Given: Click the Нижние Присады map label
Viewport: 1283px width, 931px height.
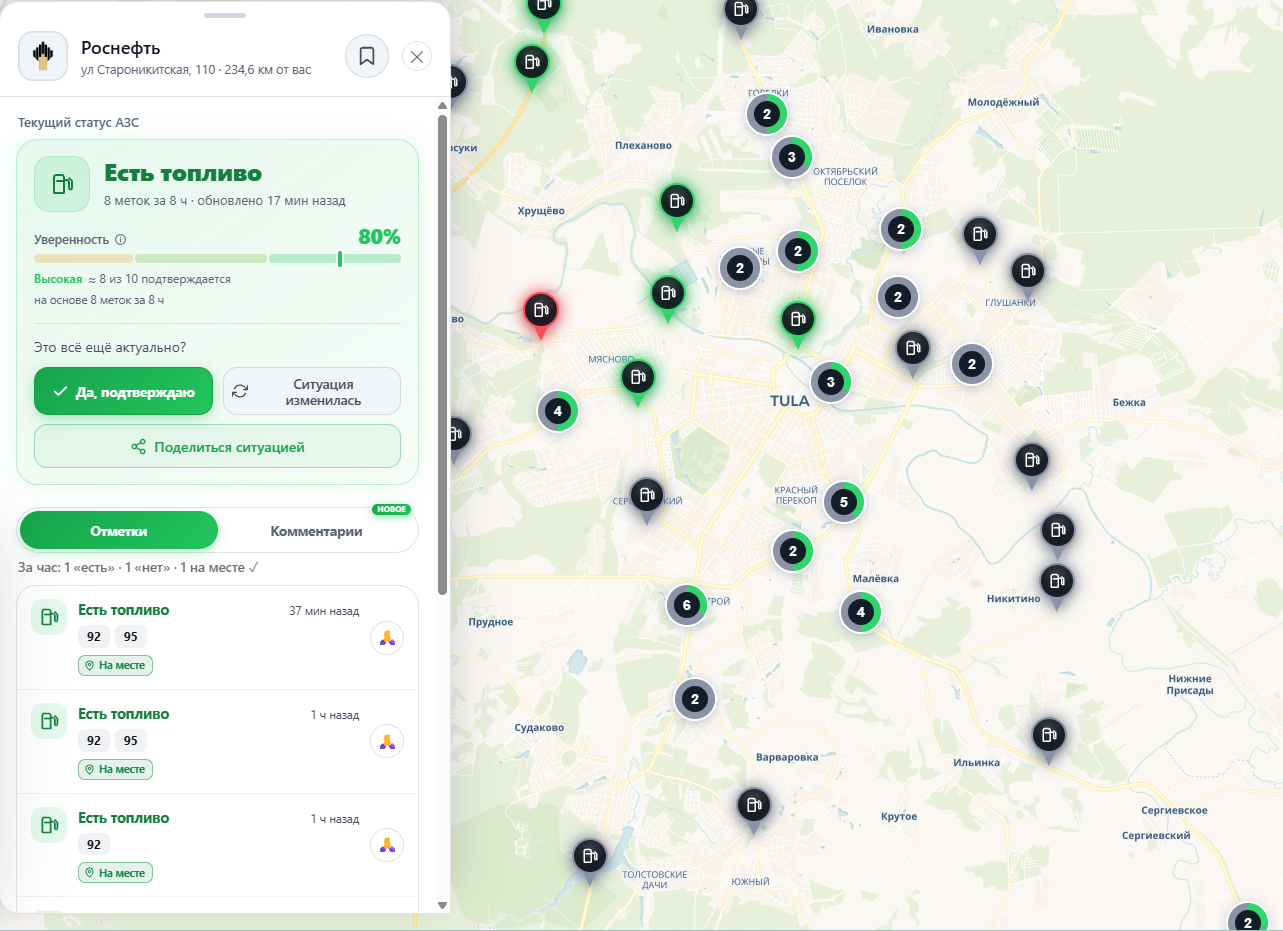Looking at the screenshot, I should [x=1190, y=684].
